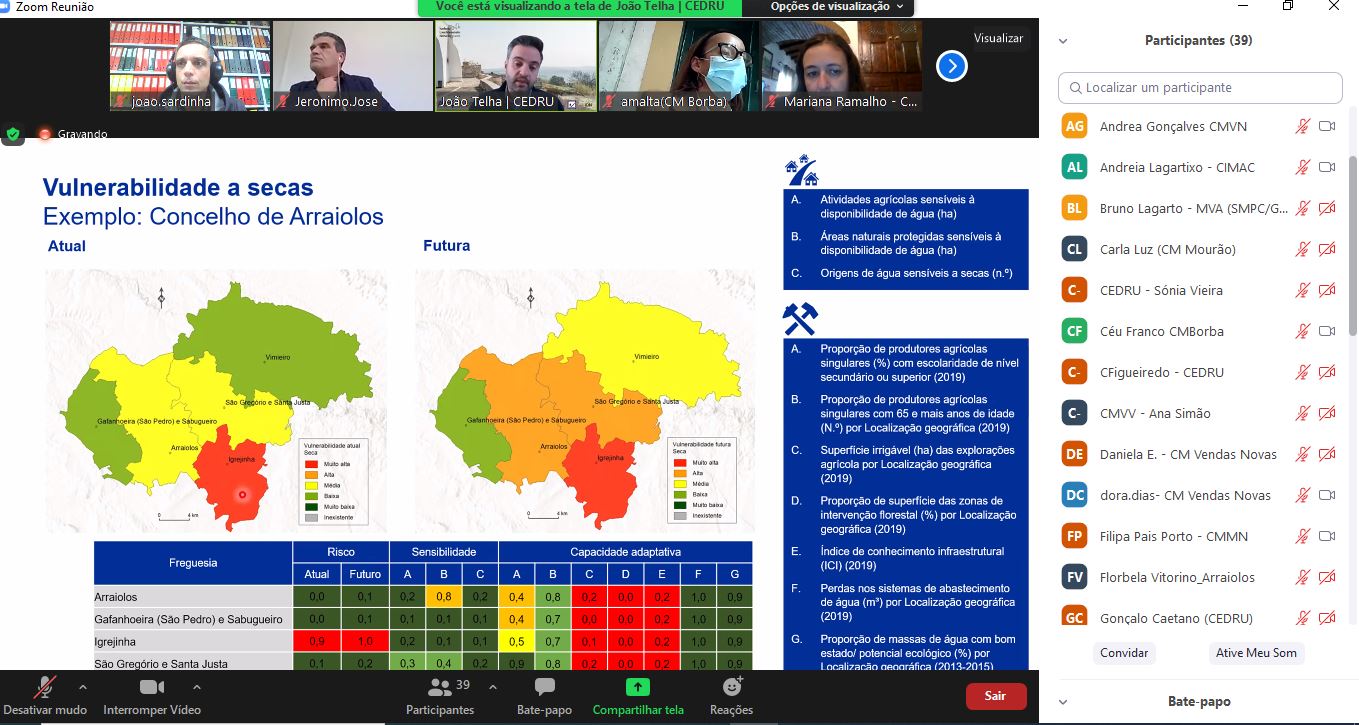Click green encryption shield icon

click(x=13, y=134)
